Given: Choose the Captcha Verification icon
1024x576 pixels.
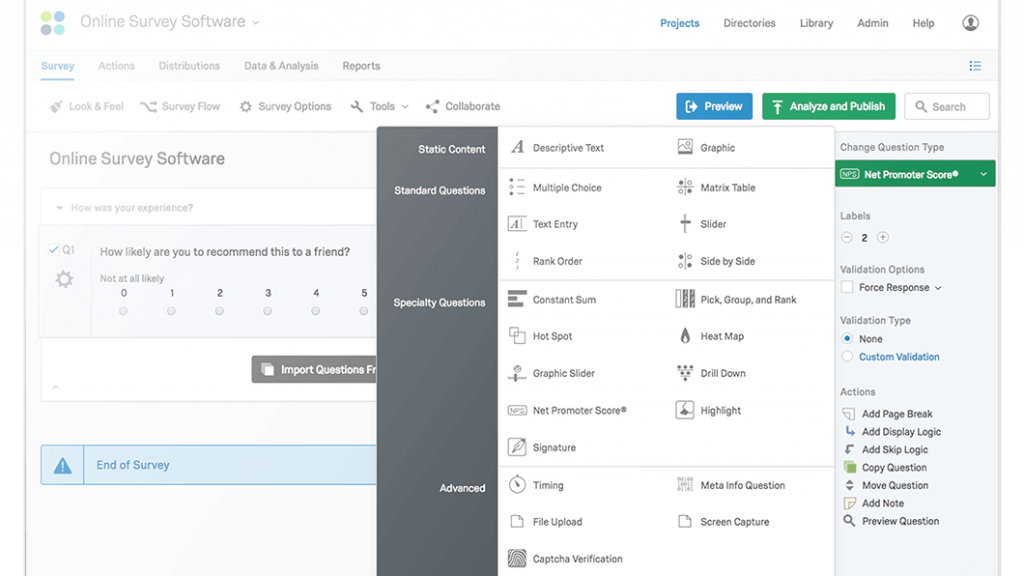Looking at the screenshot, I should 517,559.
